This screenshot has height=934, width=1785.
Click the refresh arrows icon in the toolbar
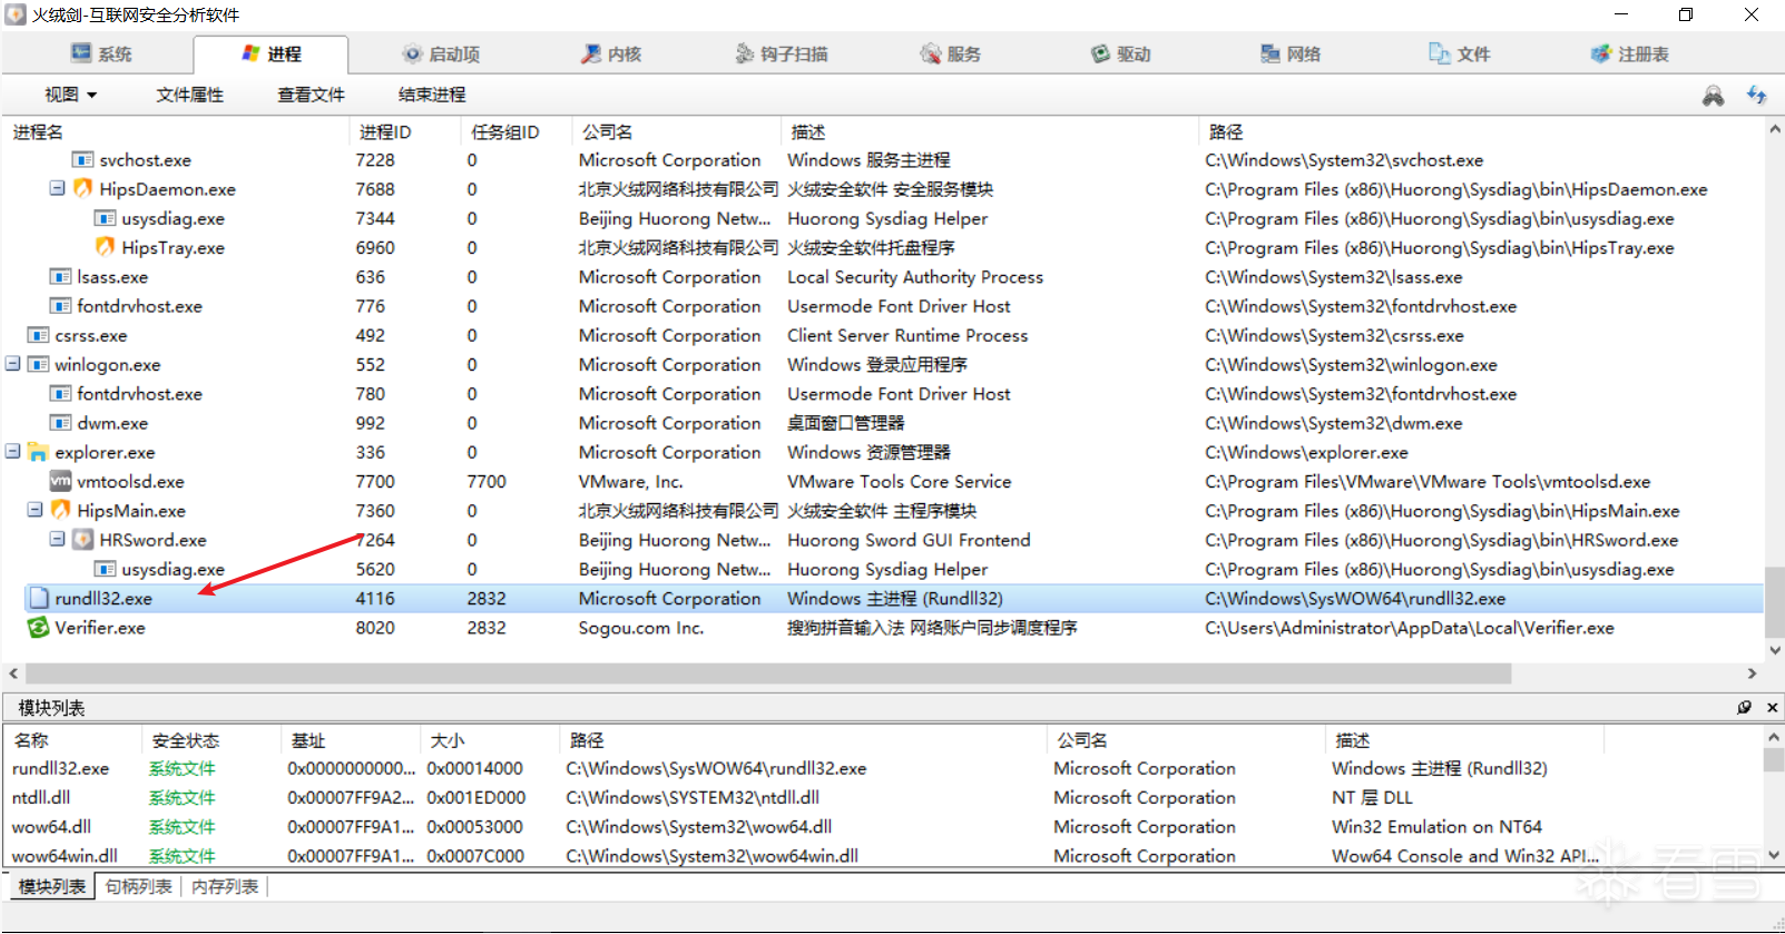(1756, 95)
